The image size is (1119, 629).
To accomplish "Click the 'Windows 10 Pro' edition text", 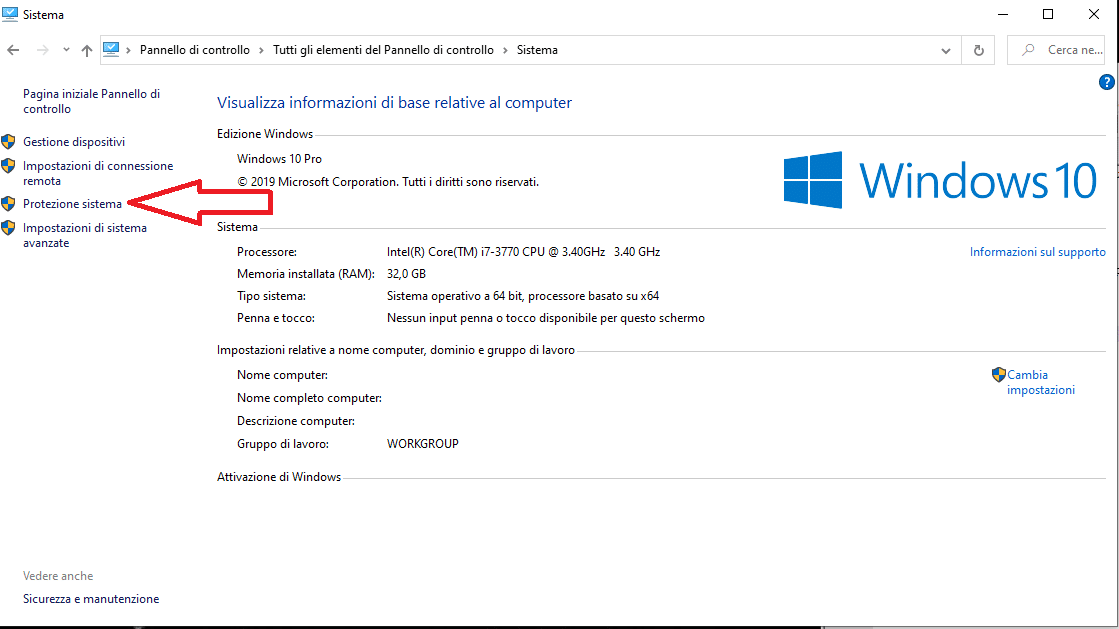I will (279, 159).
